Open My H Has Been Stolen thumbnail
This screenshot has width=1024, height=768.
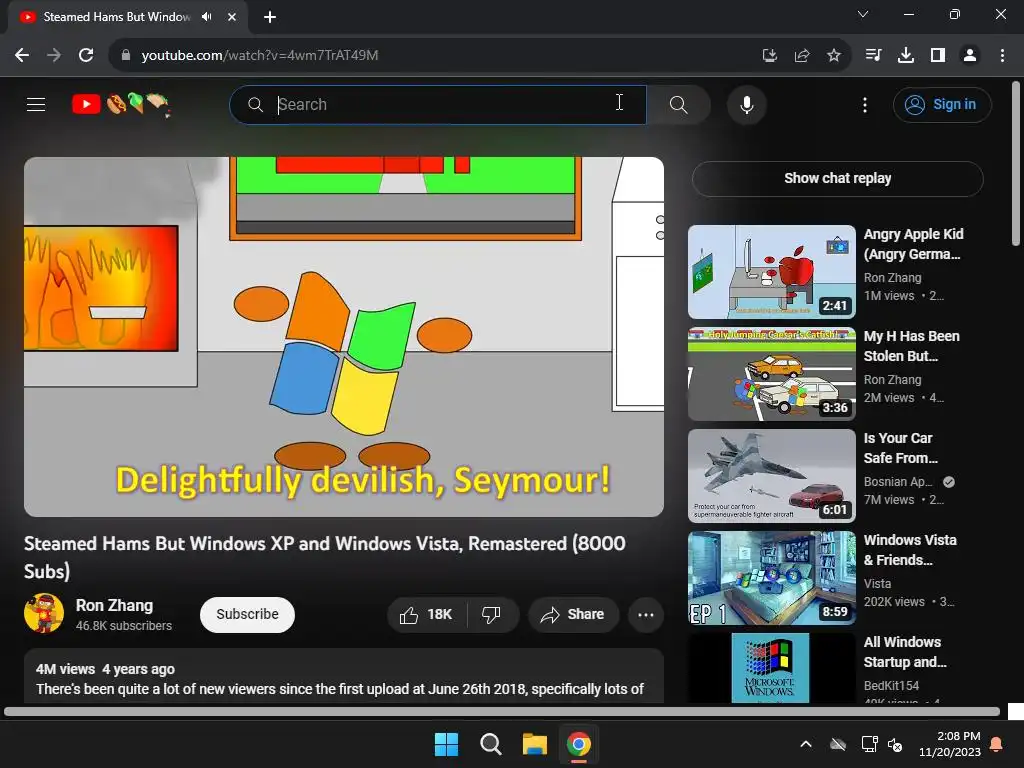(x=771, y=374)
